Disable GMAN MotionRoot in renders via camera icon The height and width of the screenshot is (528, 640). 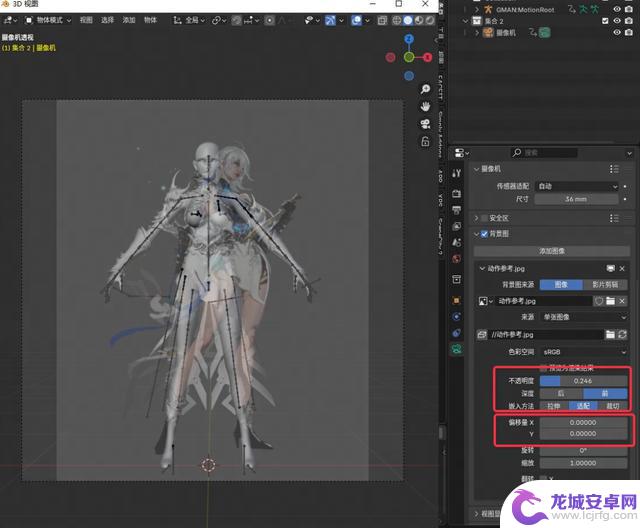point(629,9)
